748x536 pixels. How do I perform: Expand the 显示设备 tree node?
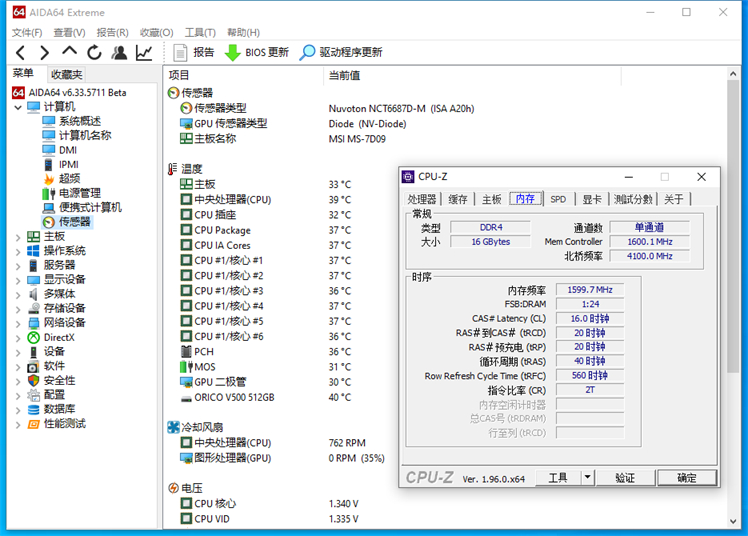(18, 280)
